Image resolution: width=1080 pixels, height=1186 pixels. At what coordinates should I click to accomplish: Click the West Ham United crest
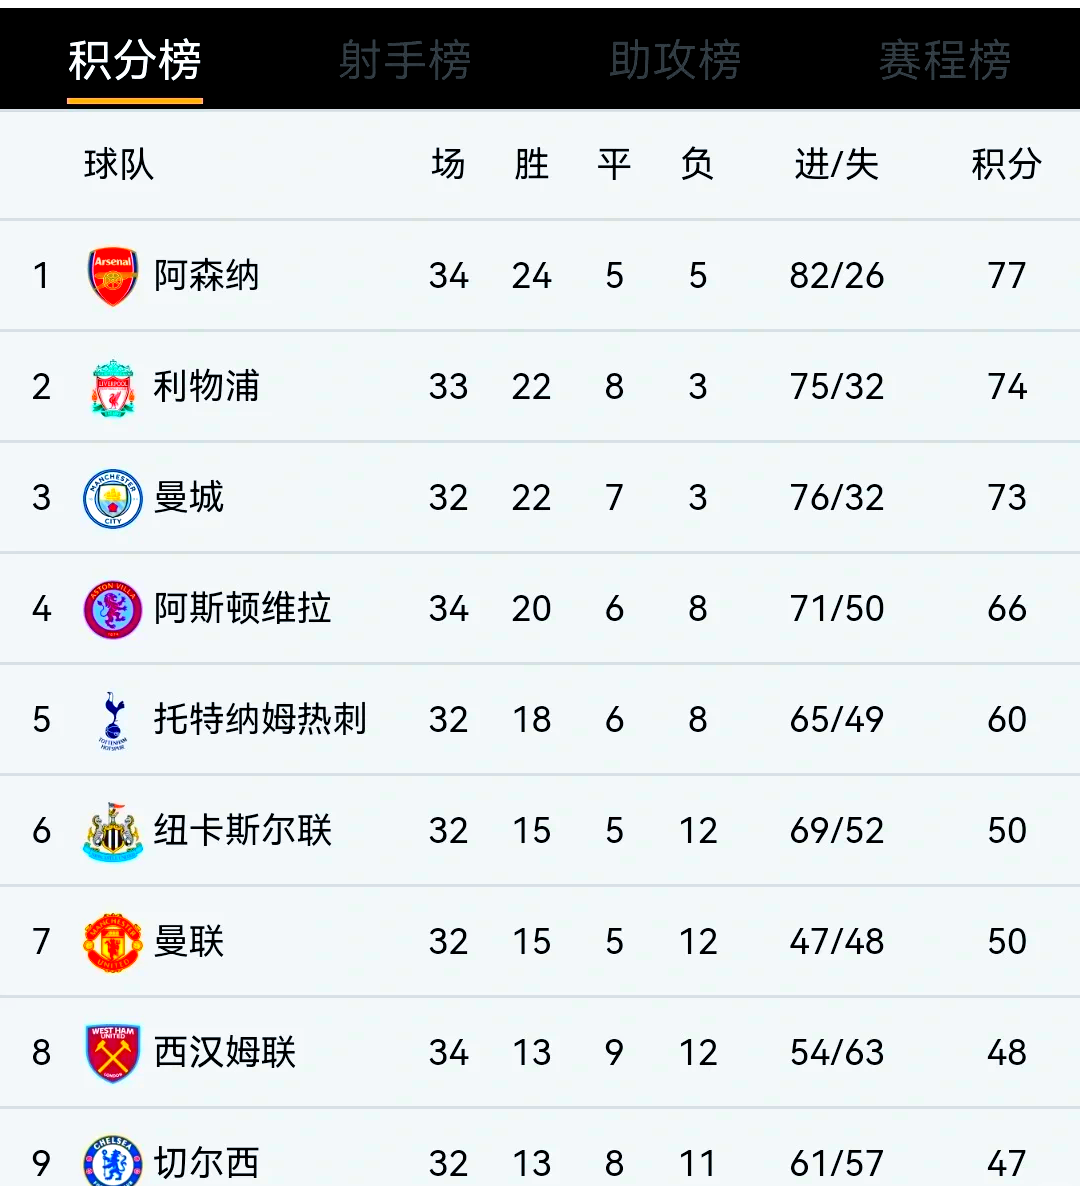tap(113, 1053)
